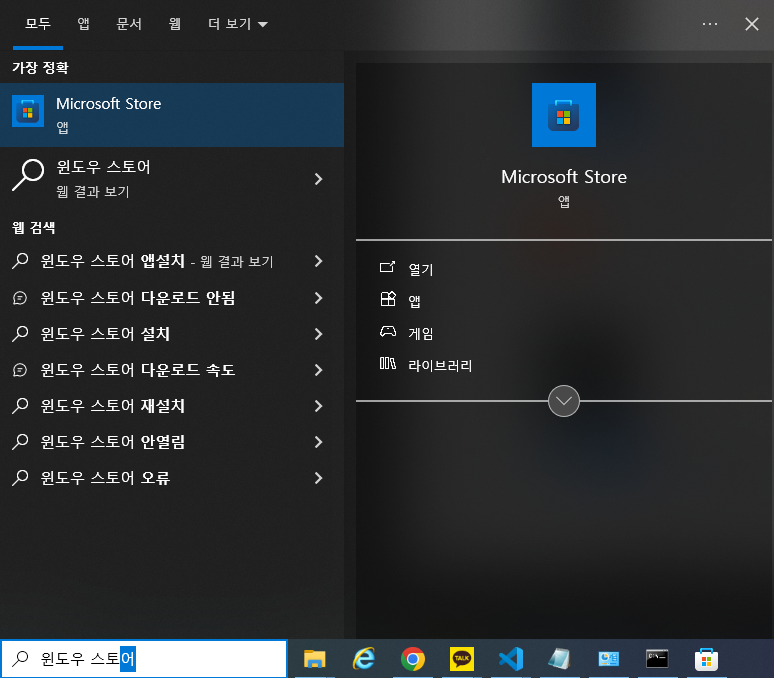Select suggestion 윈도우 스토어 앱설치
774x678 pixels.
pyautogui.click(x=157, y=261)
